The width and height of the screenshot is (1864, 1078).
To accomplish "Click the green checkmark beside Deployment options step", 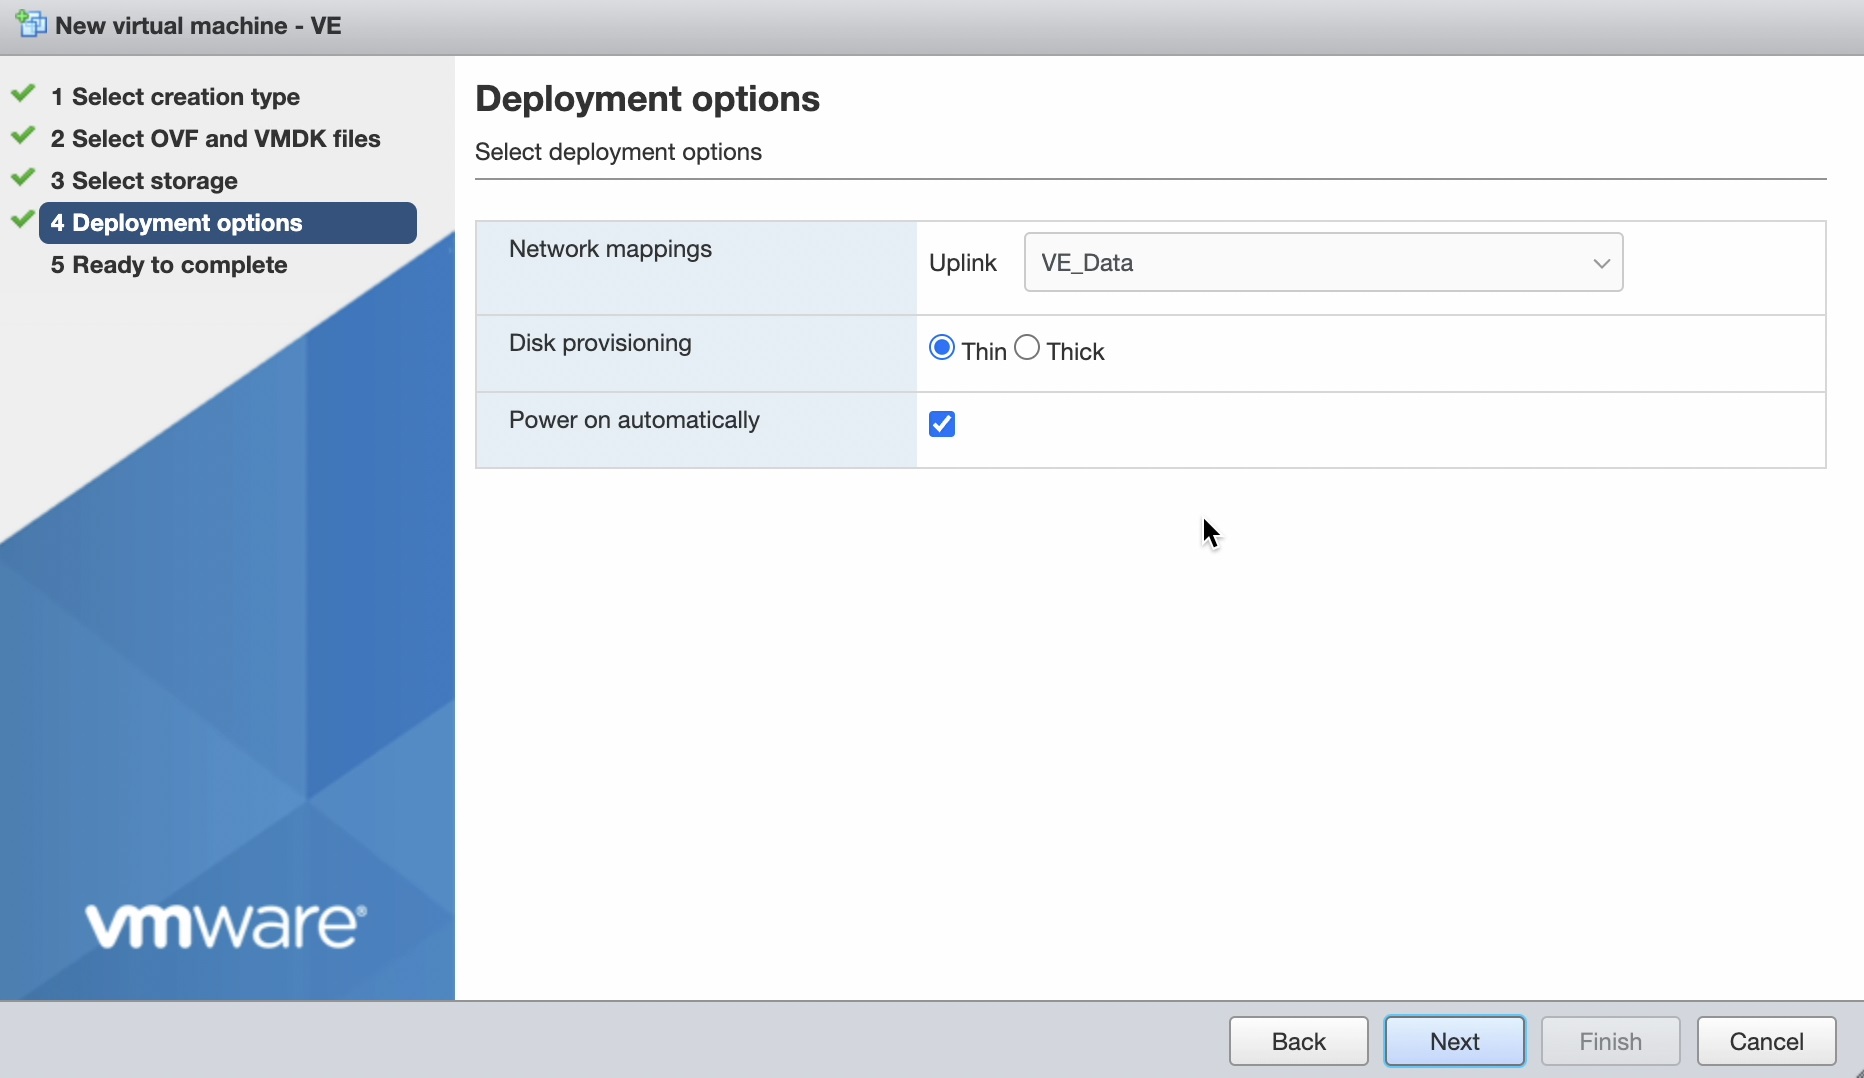I will click(x=23, y=220).
